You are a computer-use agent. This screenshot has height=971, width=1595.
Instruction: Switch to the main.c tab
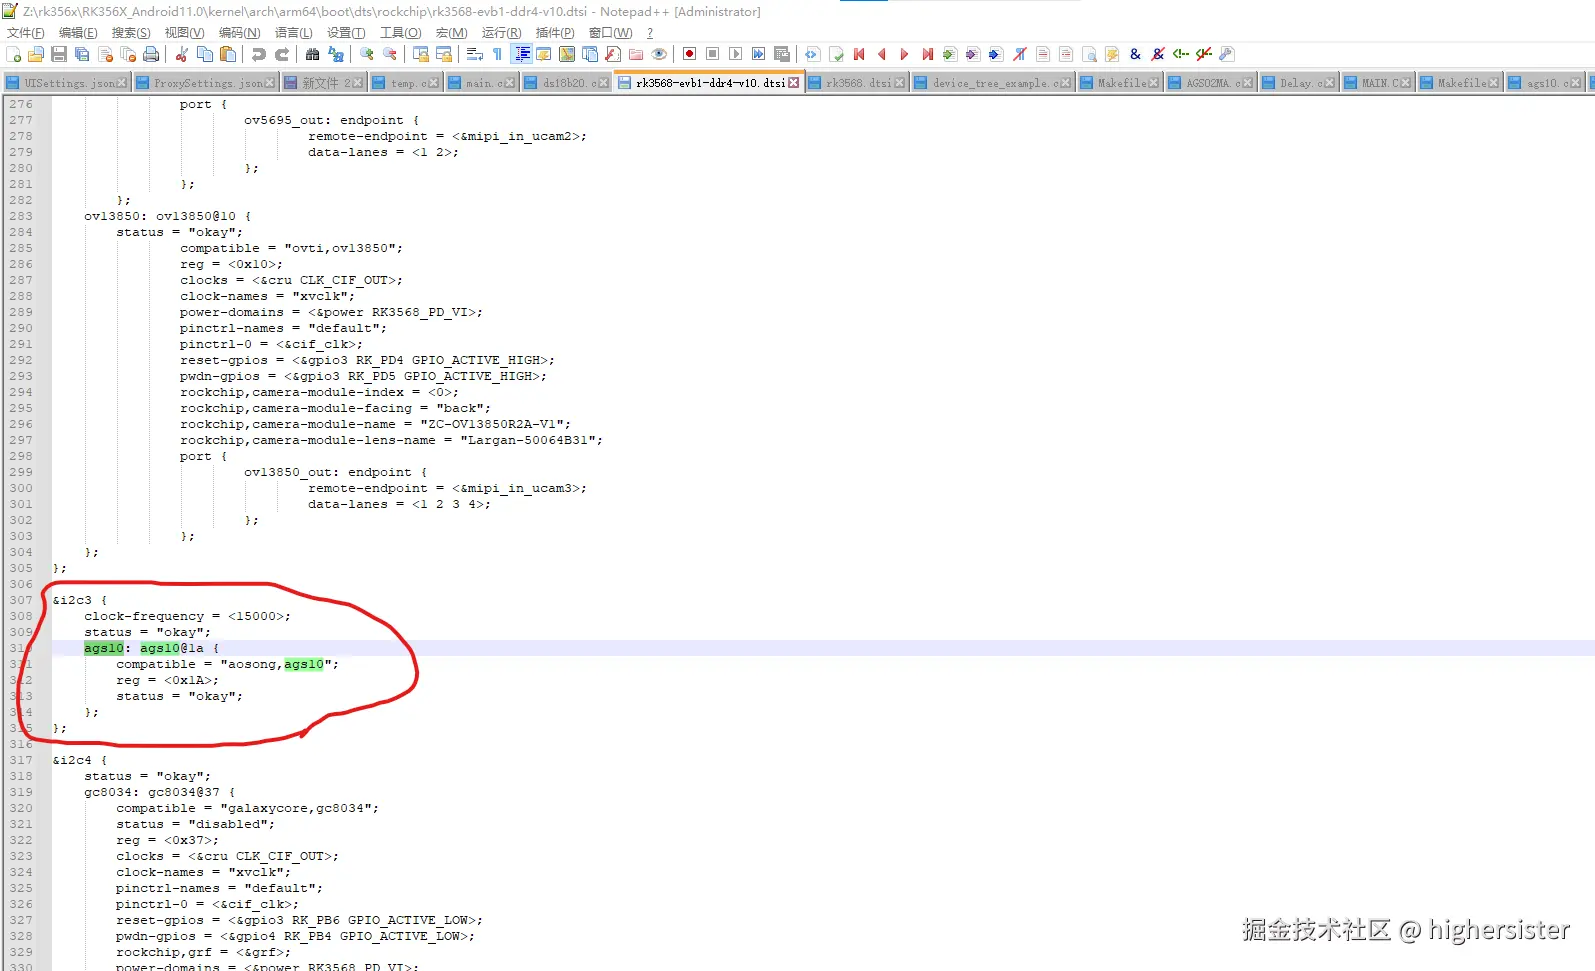coord(480,83)
